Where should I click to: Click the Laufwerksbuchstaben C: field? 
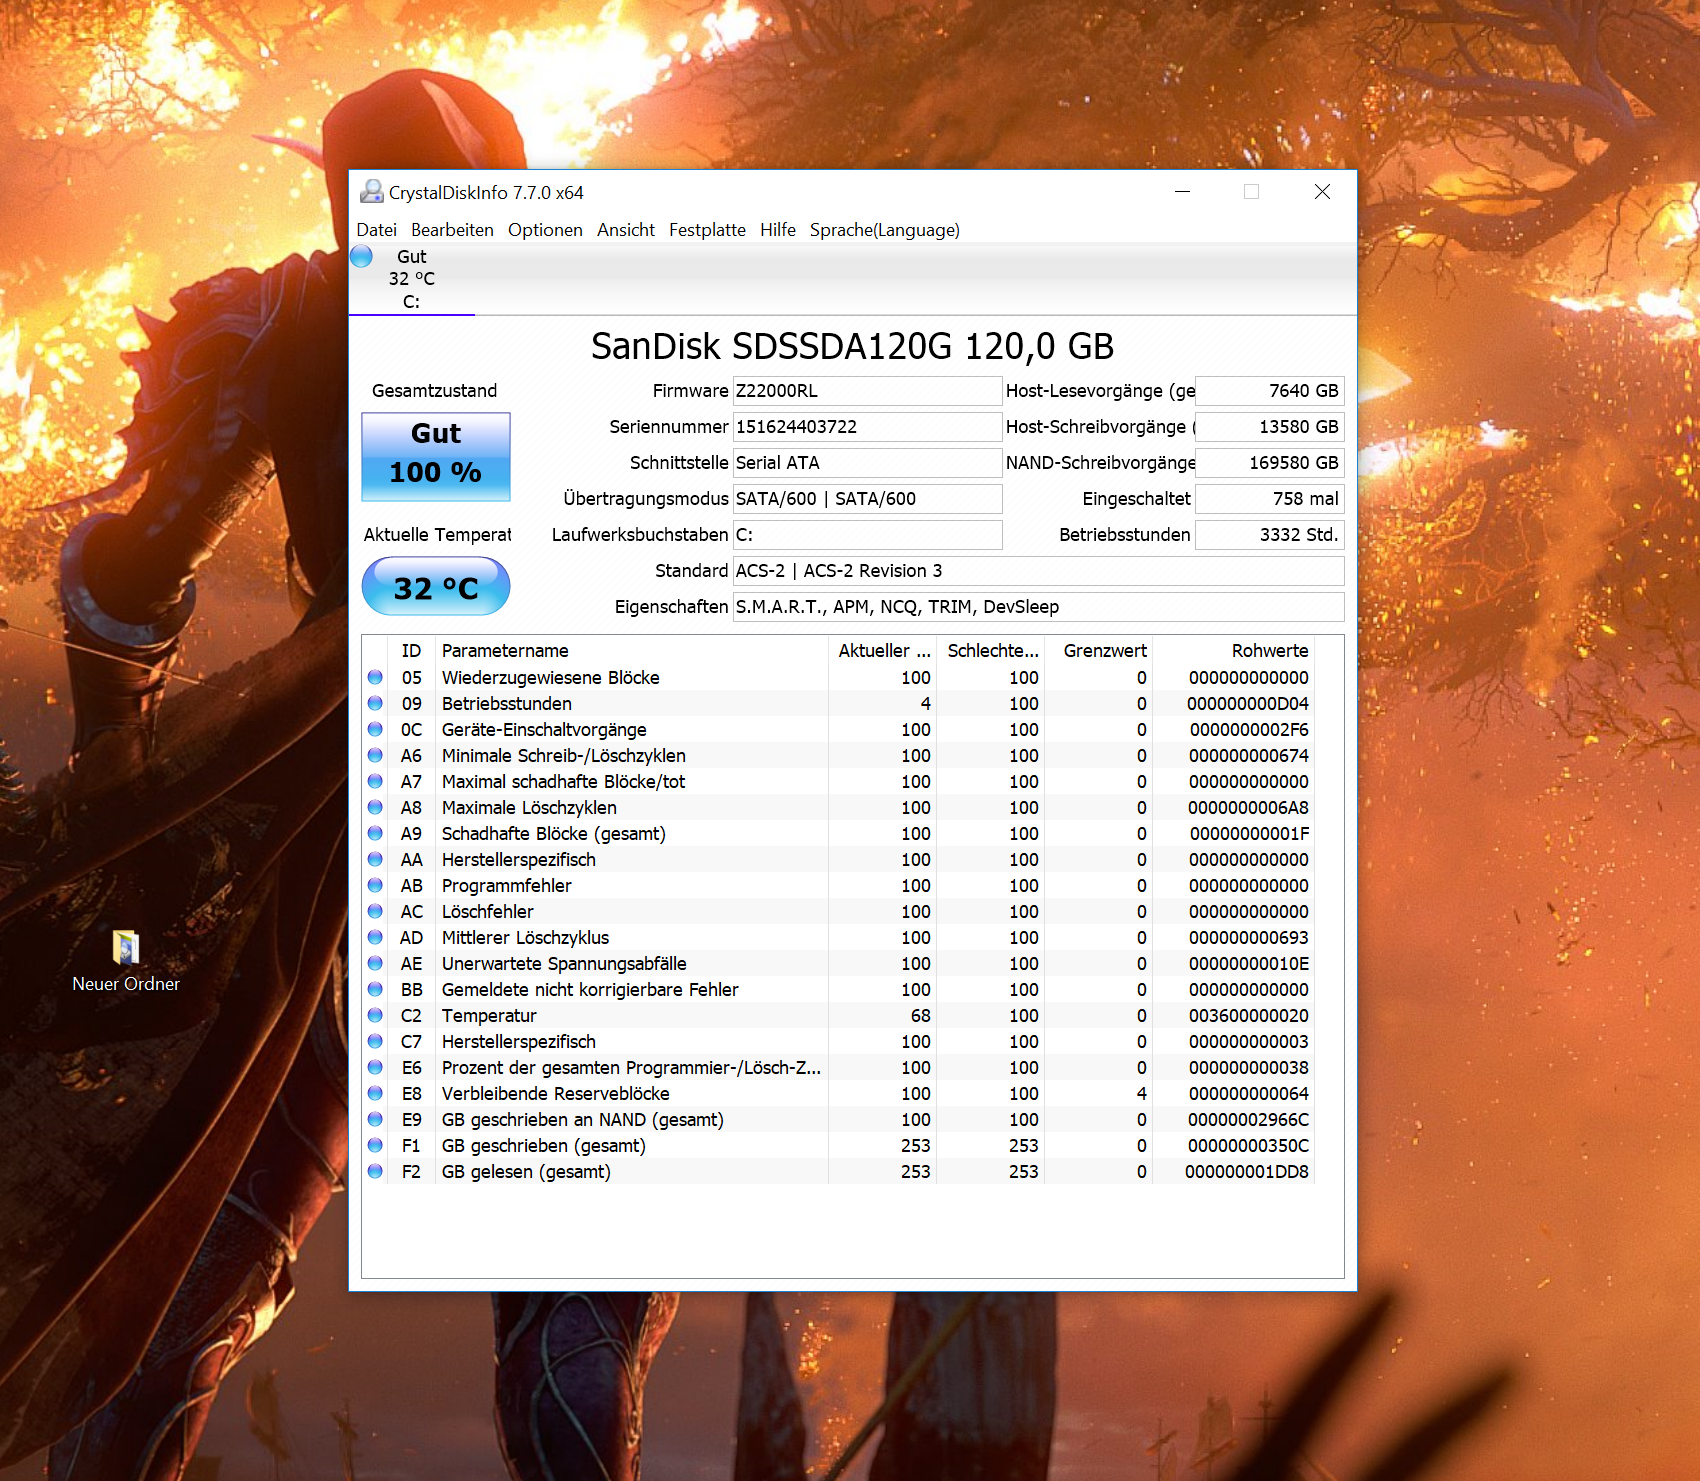pos(867,535)
